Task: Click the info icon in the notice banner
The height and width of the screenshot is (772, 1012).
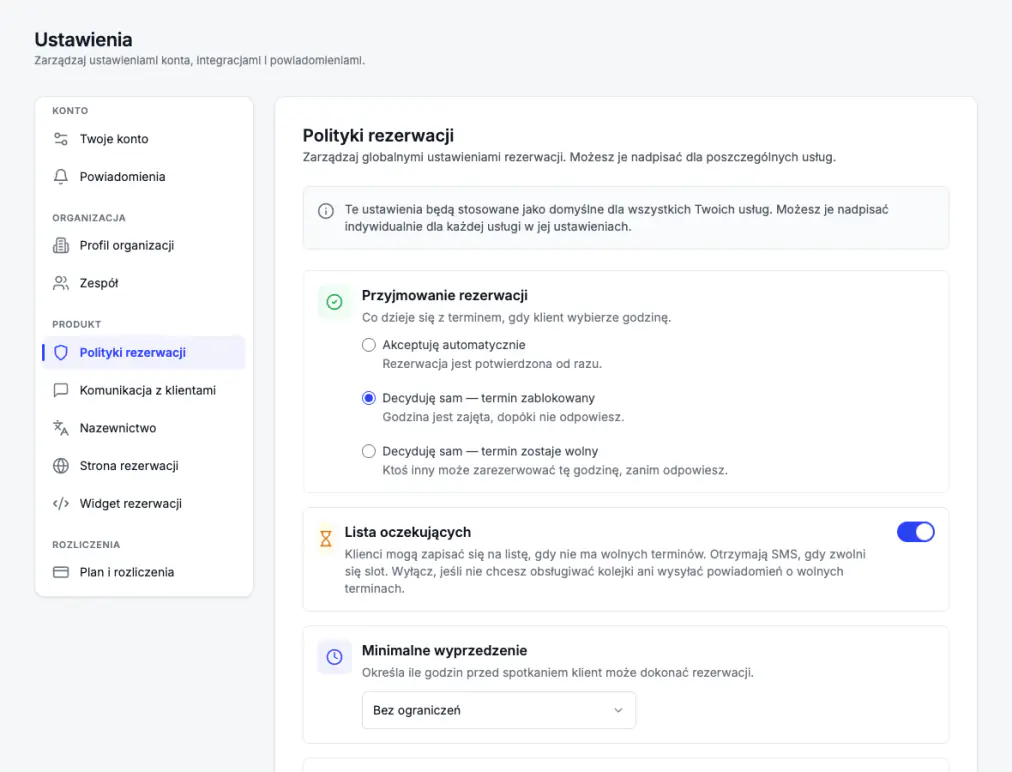Action: point(326,211)
